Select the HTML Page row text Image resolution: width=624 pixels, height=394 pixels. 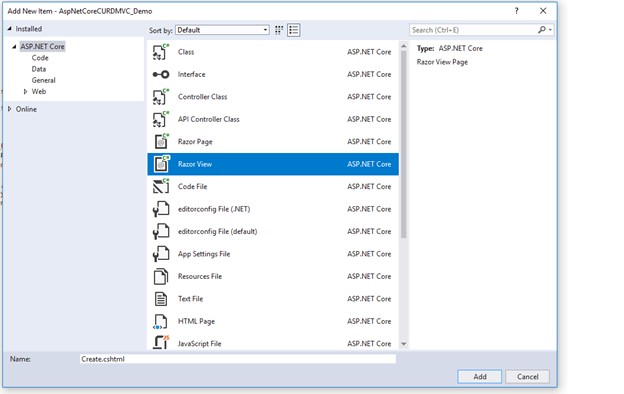pyautogui.click(x=196, y=321)
